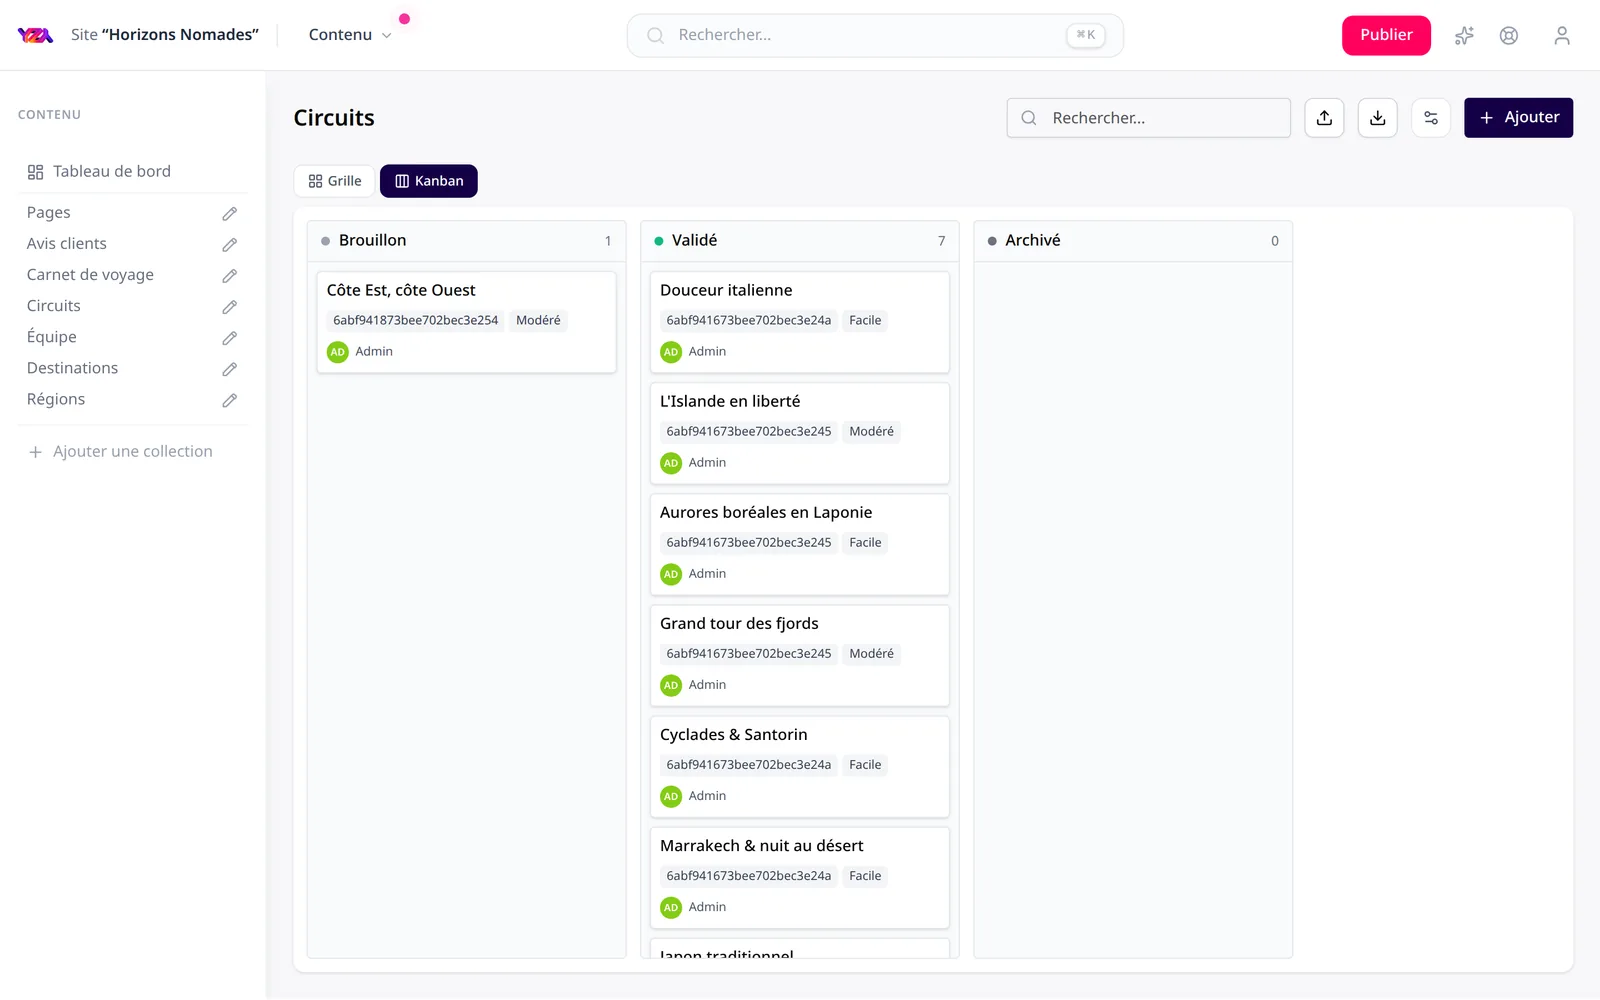
Task: Click Modéré tag on Grand tour des fjords
Action: pos(871,654)
